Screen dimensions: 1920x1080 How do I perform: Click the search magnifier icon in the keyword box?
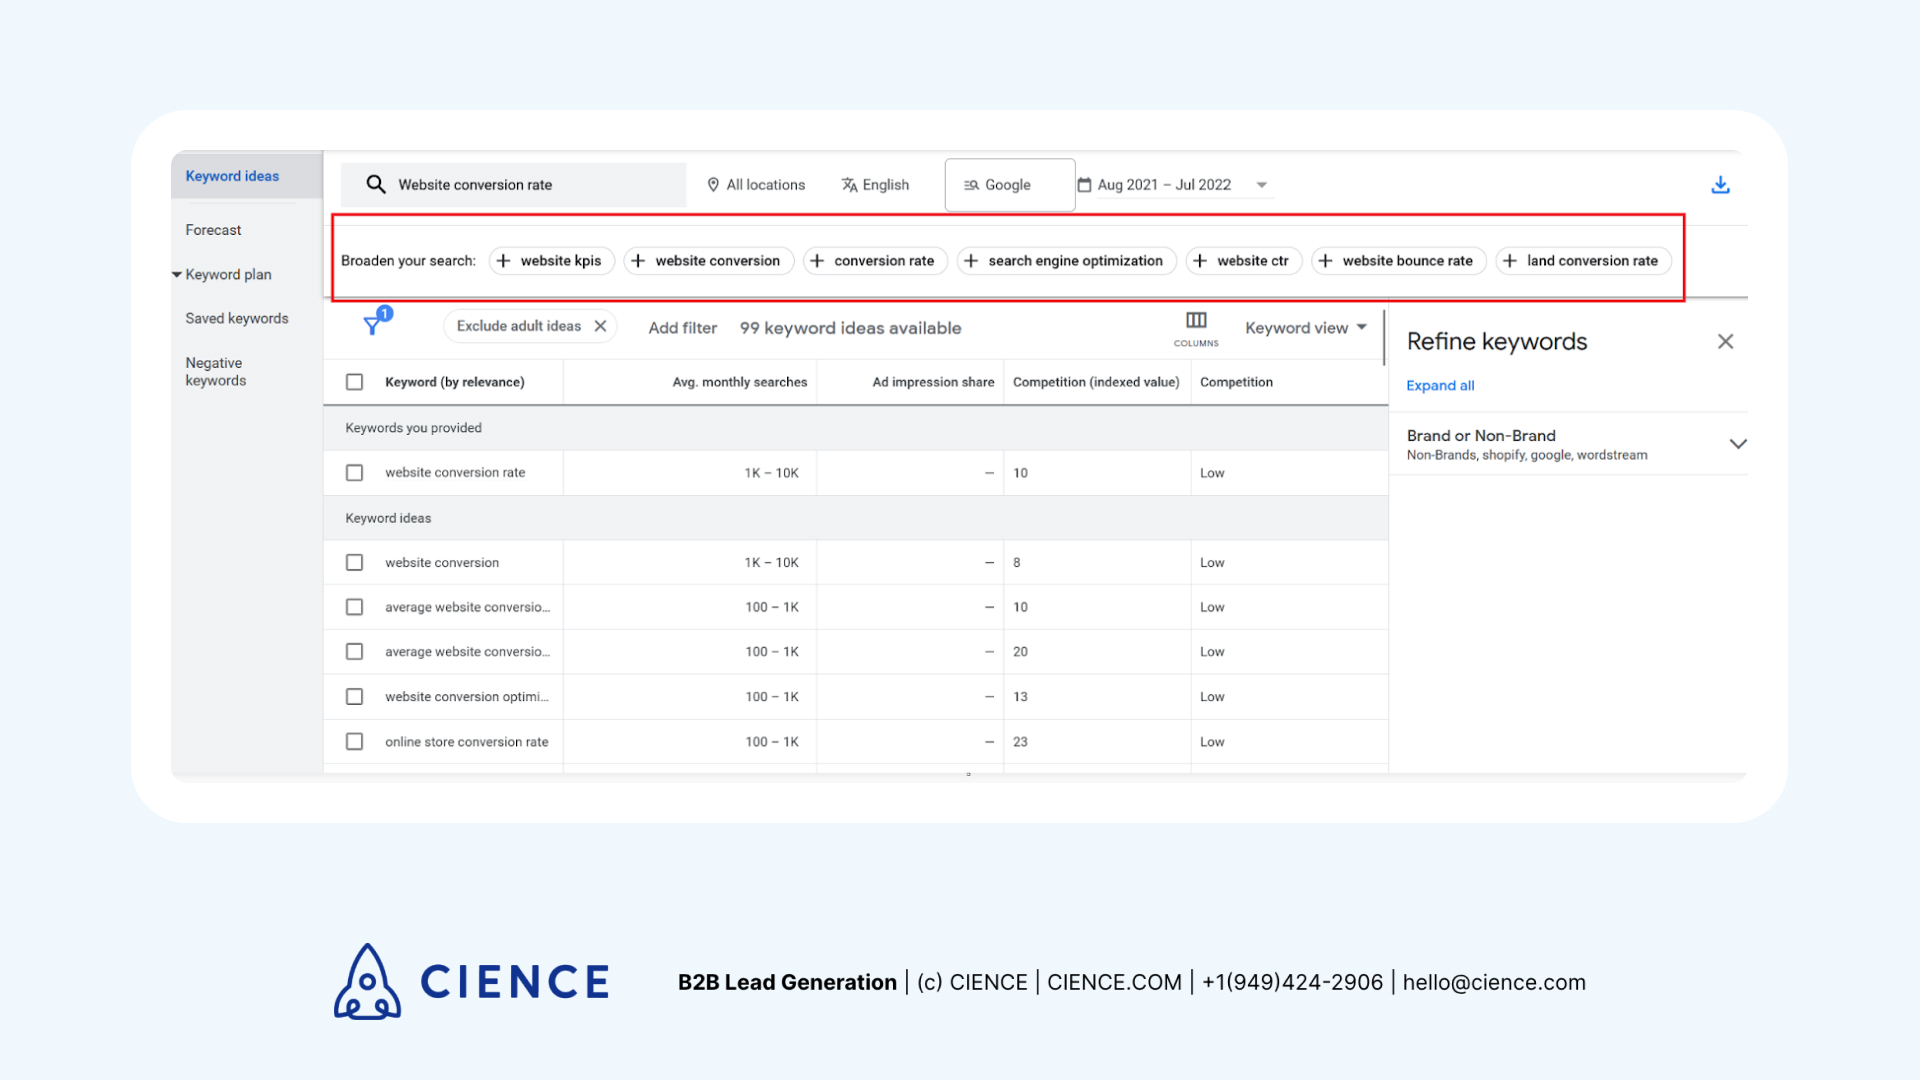click(x=376, y=184)
